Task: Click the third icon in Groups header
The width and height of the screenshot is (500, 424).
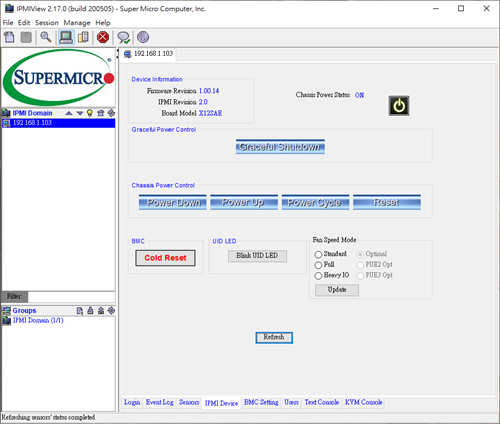Action: click(101, 311)
